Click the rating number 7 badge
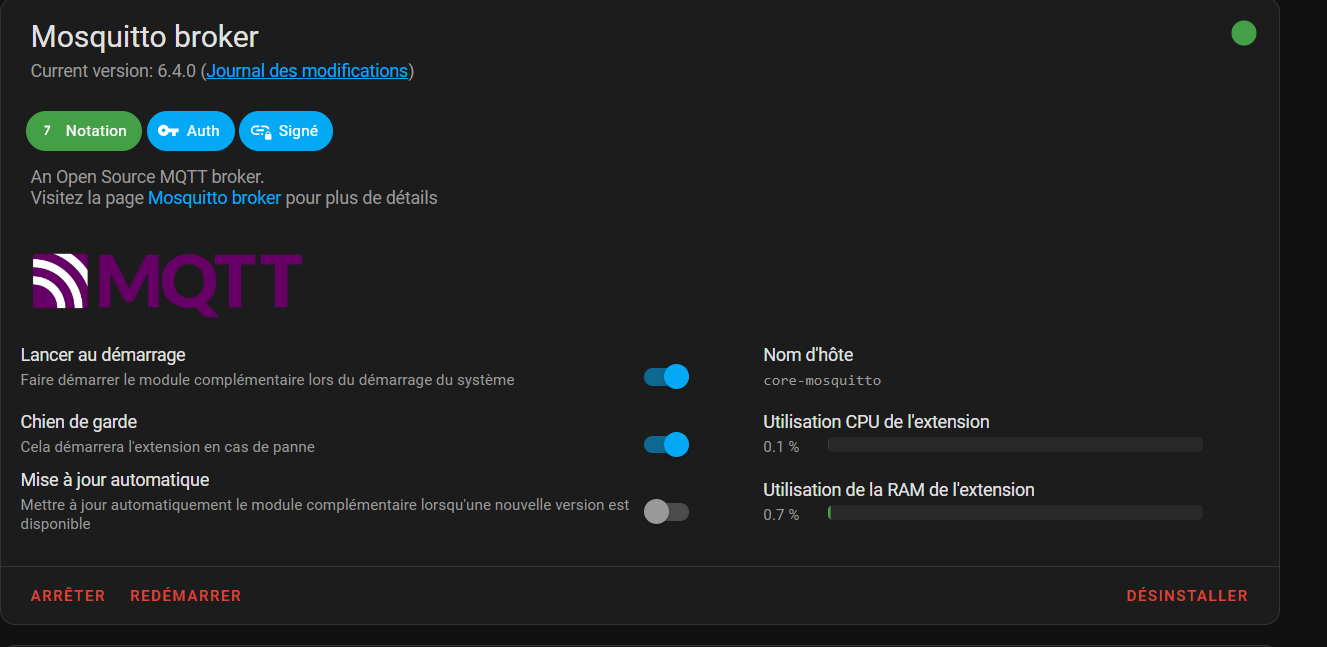This screenshot has width=1327, height=647. [47, 131]
